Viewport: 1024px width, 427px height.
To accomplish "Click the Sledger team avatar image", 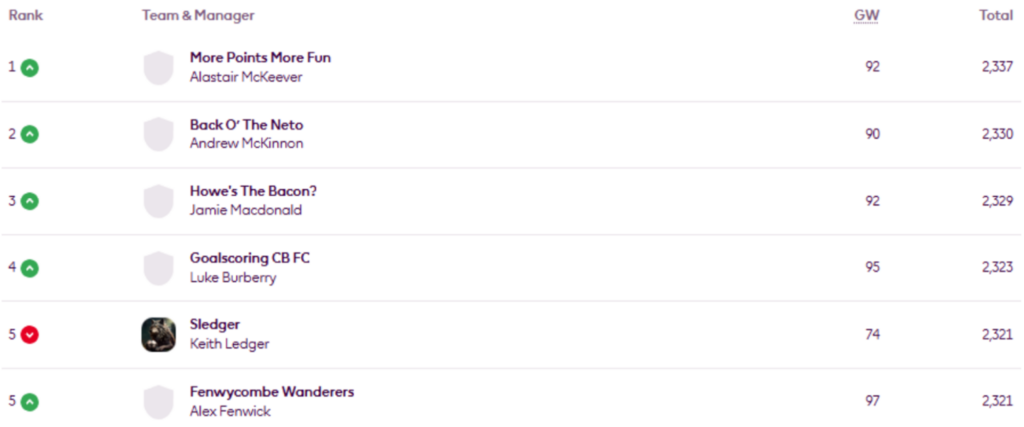I will click(159, 335).
